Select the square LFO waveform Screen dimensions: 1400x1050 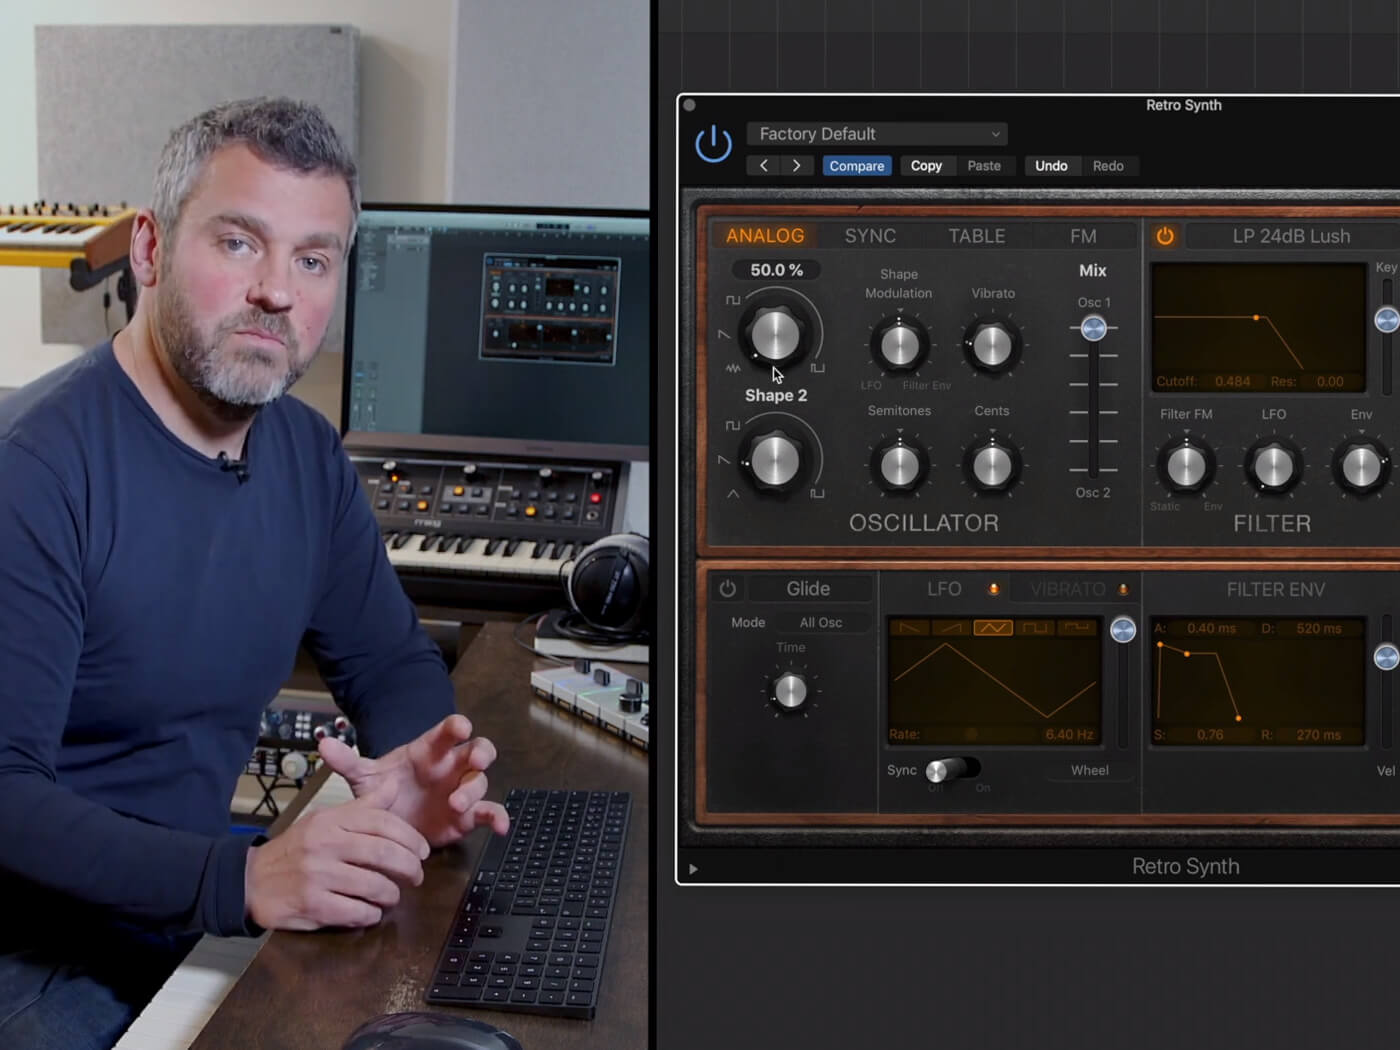pos(1036,627)
